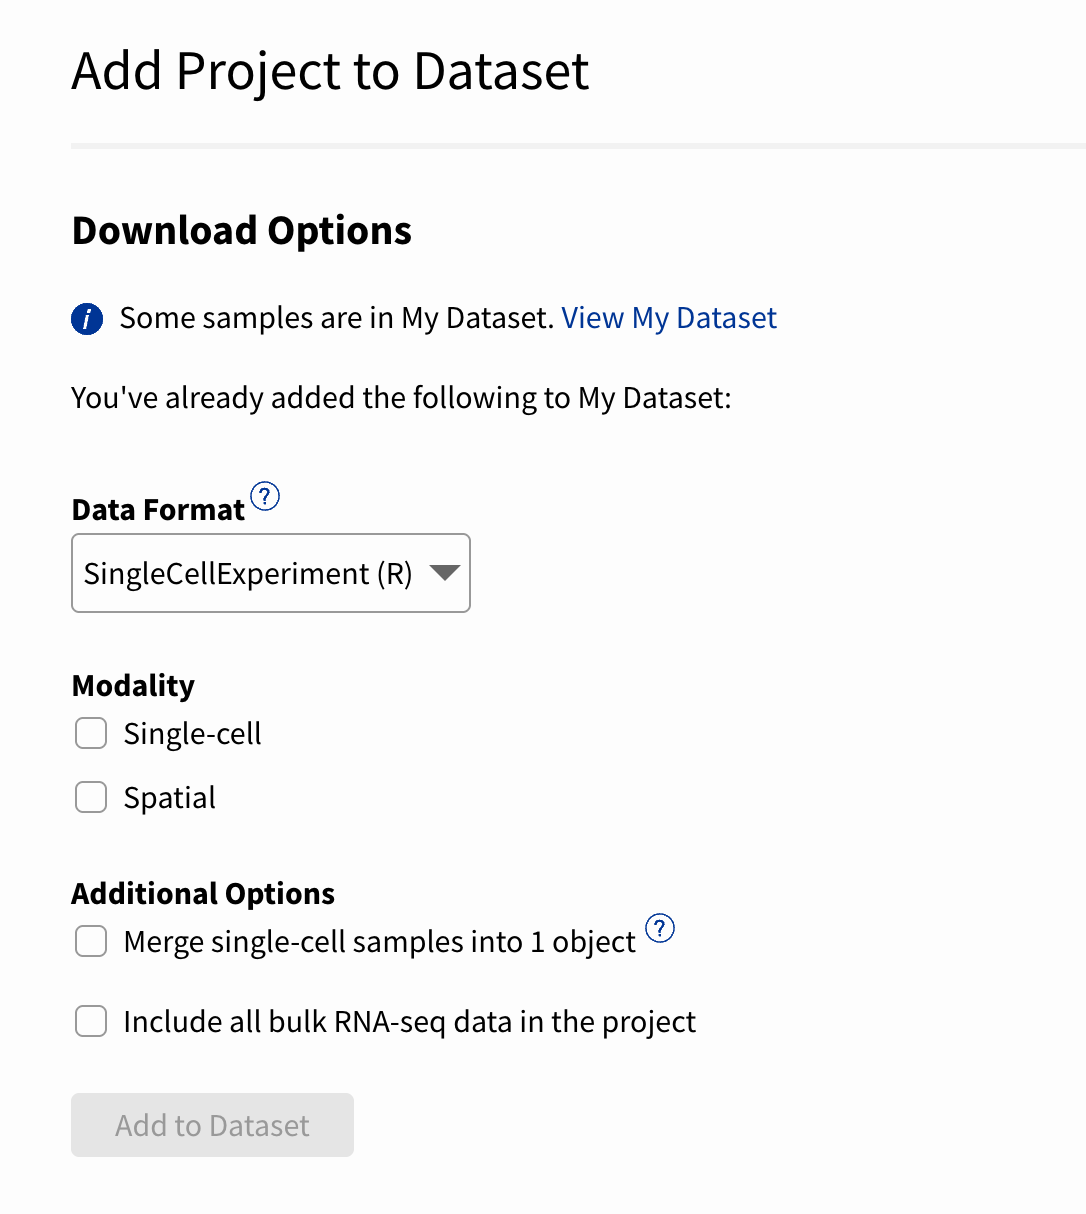Click the help icon next to Merge single-cell samples
Viewport: 1086px width, 1214px height.
tap(660, 928)
